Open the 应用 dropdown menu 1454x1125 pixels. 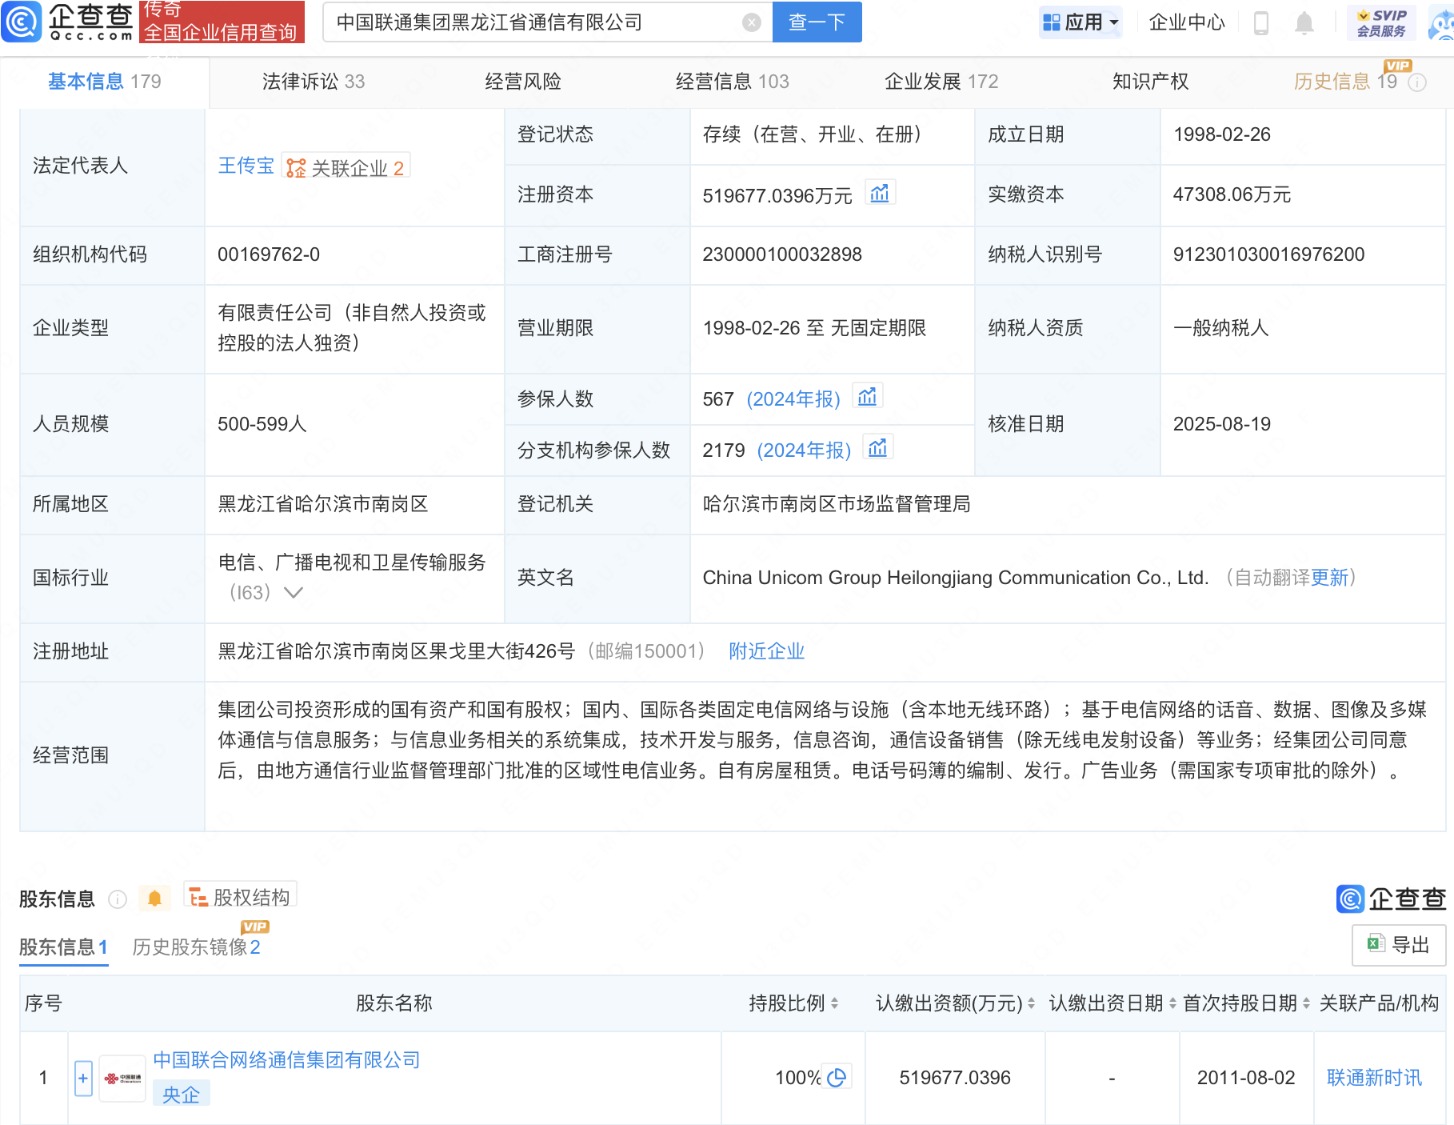tap(1081, 22)
